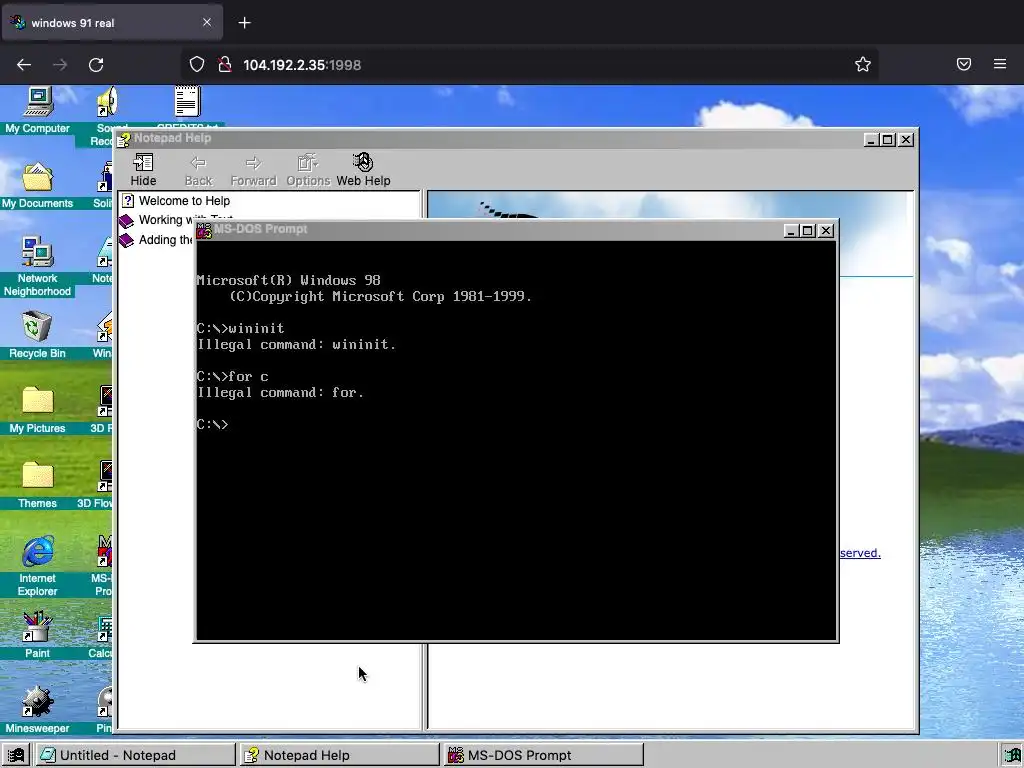
Task: Open the Recycle Bin icon
Action: pos(37,334)
